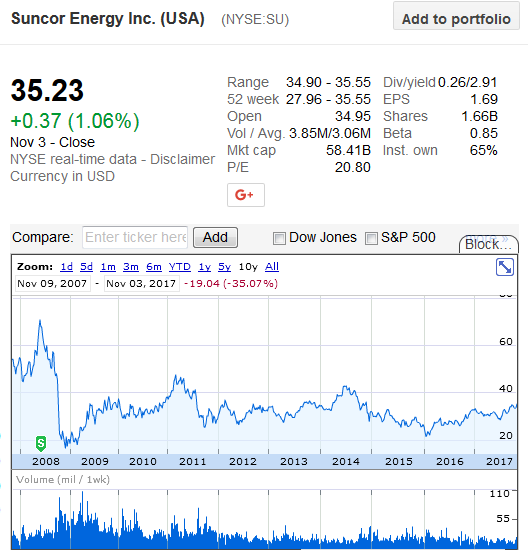
Task: Click the Google+ share icon
Action: coord(246,195)
